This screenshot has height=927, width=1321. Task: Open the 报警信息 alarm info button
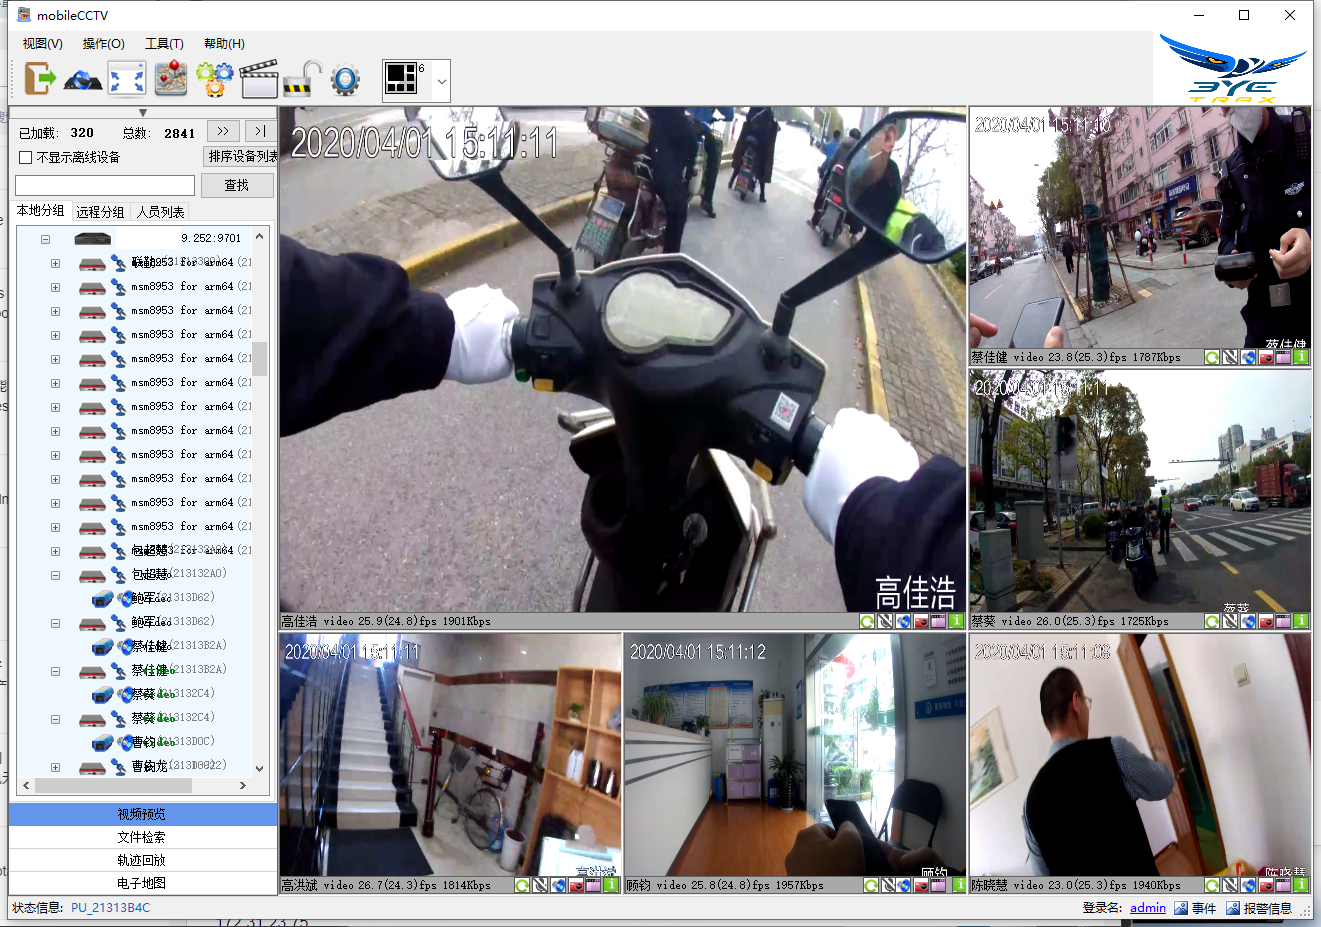[x=1259, y=908]
